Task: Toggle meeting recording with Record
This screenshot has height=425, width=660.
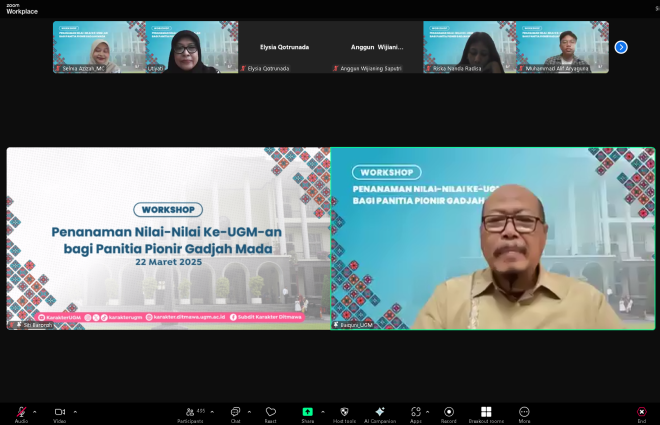Action: pos(449,412)
